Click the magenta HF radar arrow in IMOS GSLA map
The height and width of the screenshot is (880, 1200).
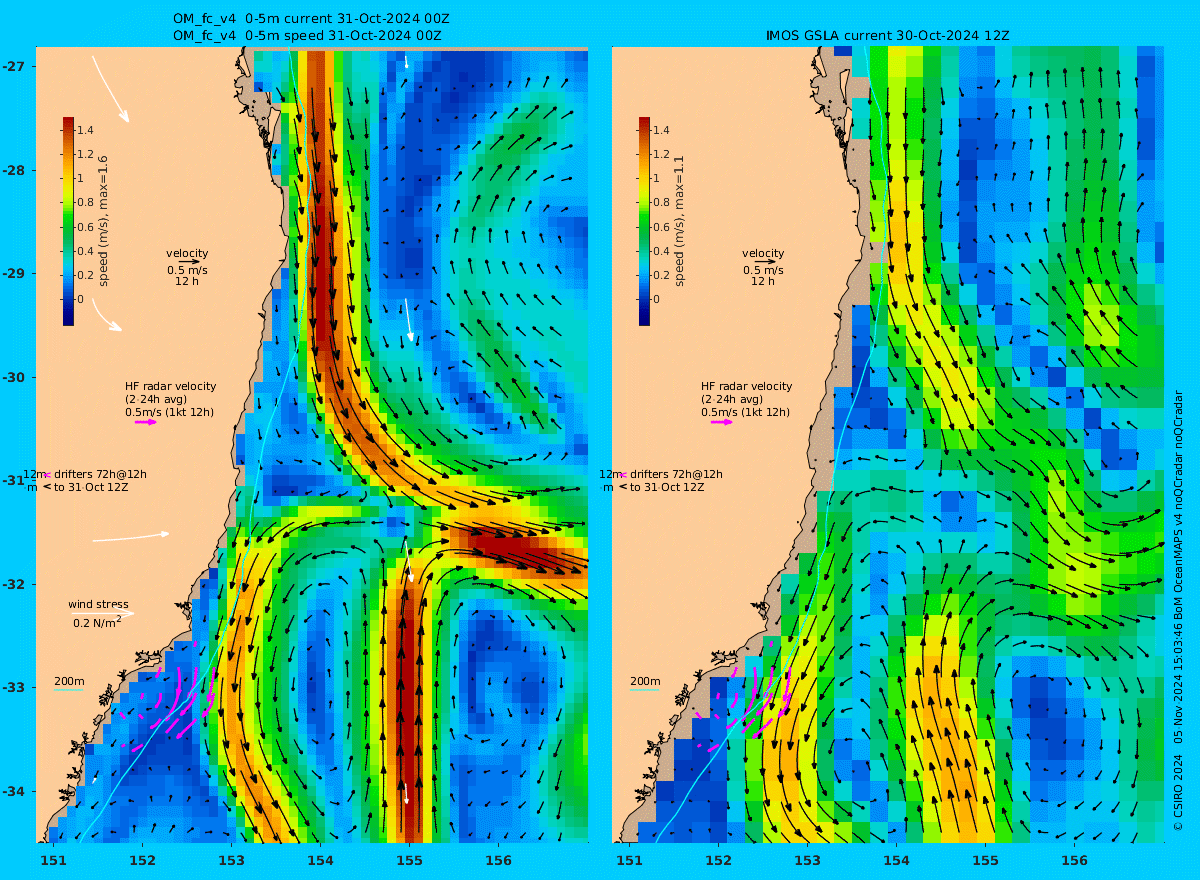pos(722,422)
